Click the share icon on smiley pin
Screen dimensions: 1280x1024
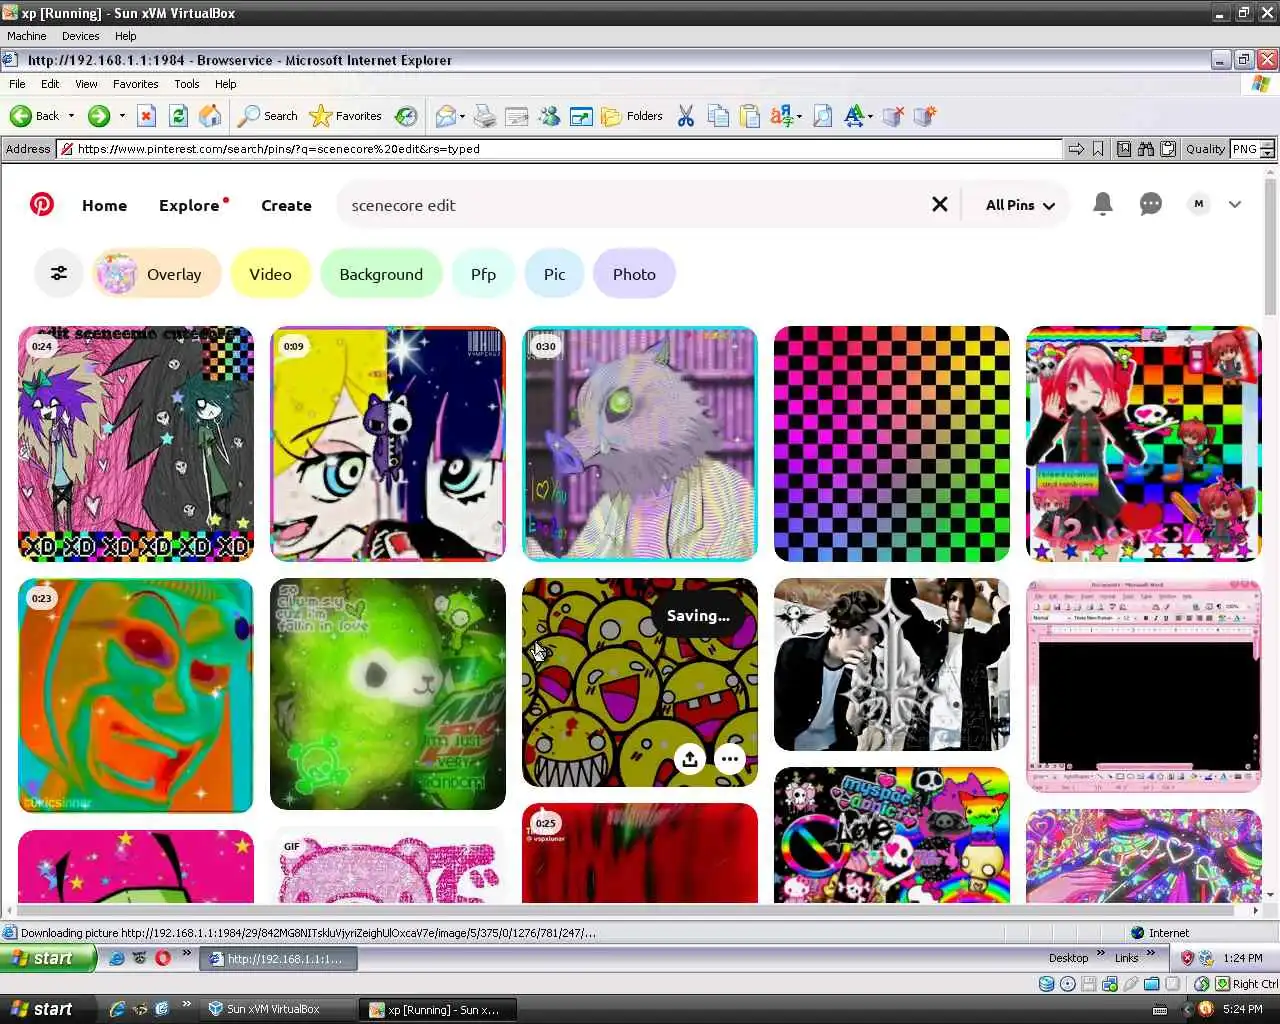[690, 759]
